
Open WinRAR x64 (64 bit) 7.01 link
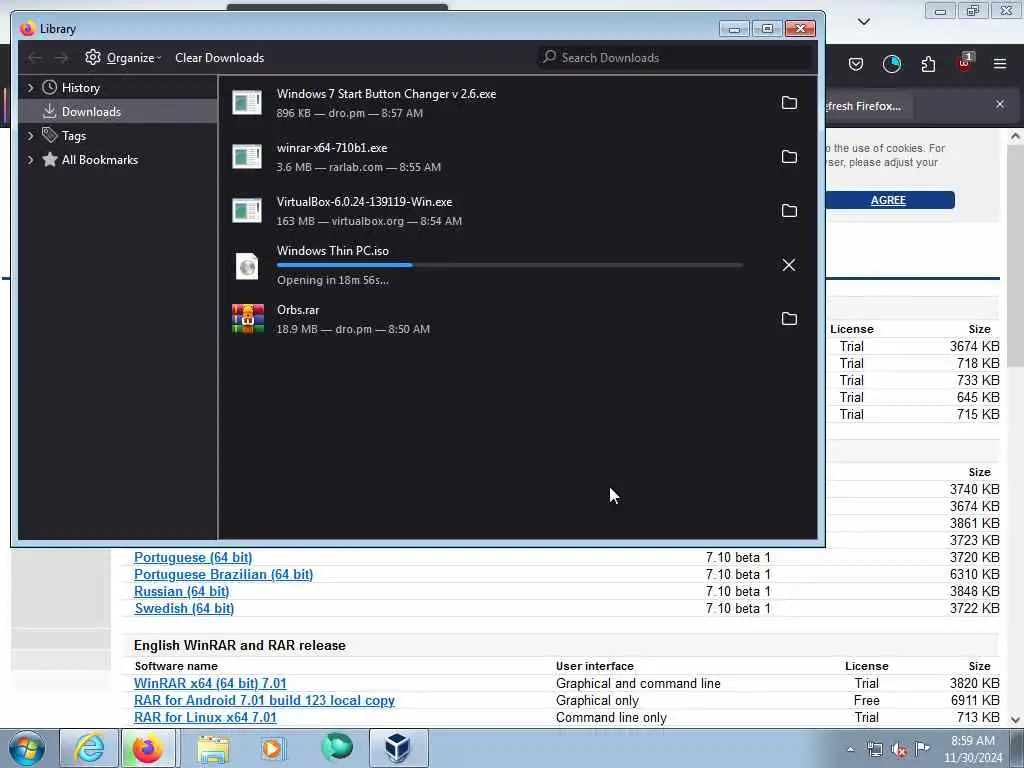pyautogui.click(x=210, y=683)
